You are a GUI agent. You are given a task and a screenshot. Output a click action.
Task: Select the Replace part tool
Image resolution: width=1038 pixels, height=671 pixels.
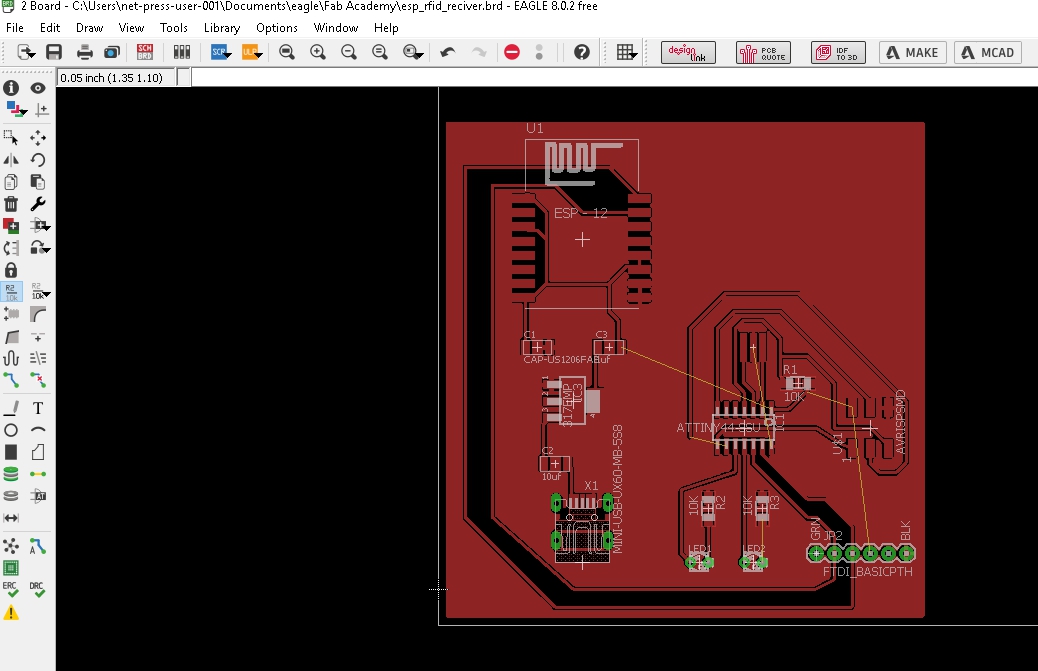(x=11, y=248)
